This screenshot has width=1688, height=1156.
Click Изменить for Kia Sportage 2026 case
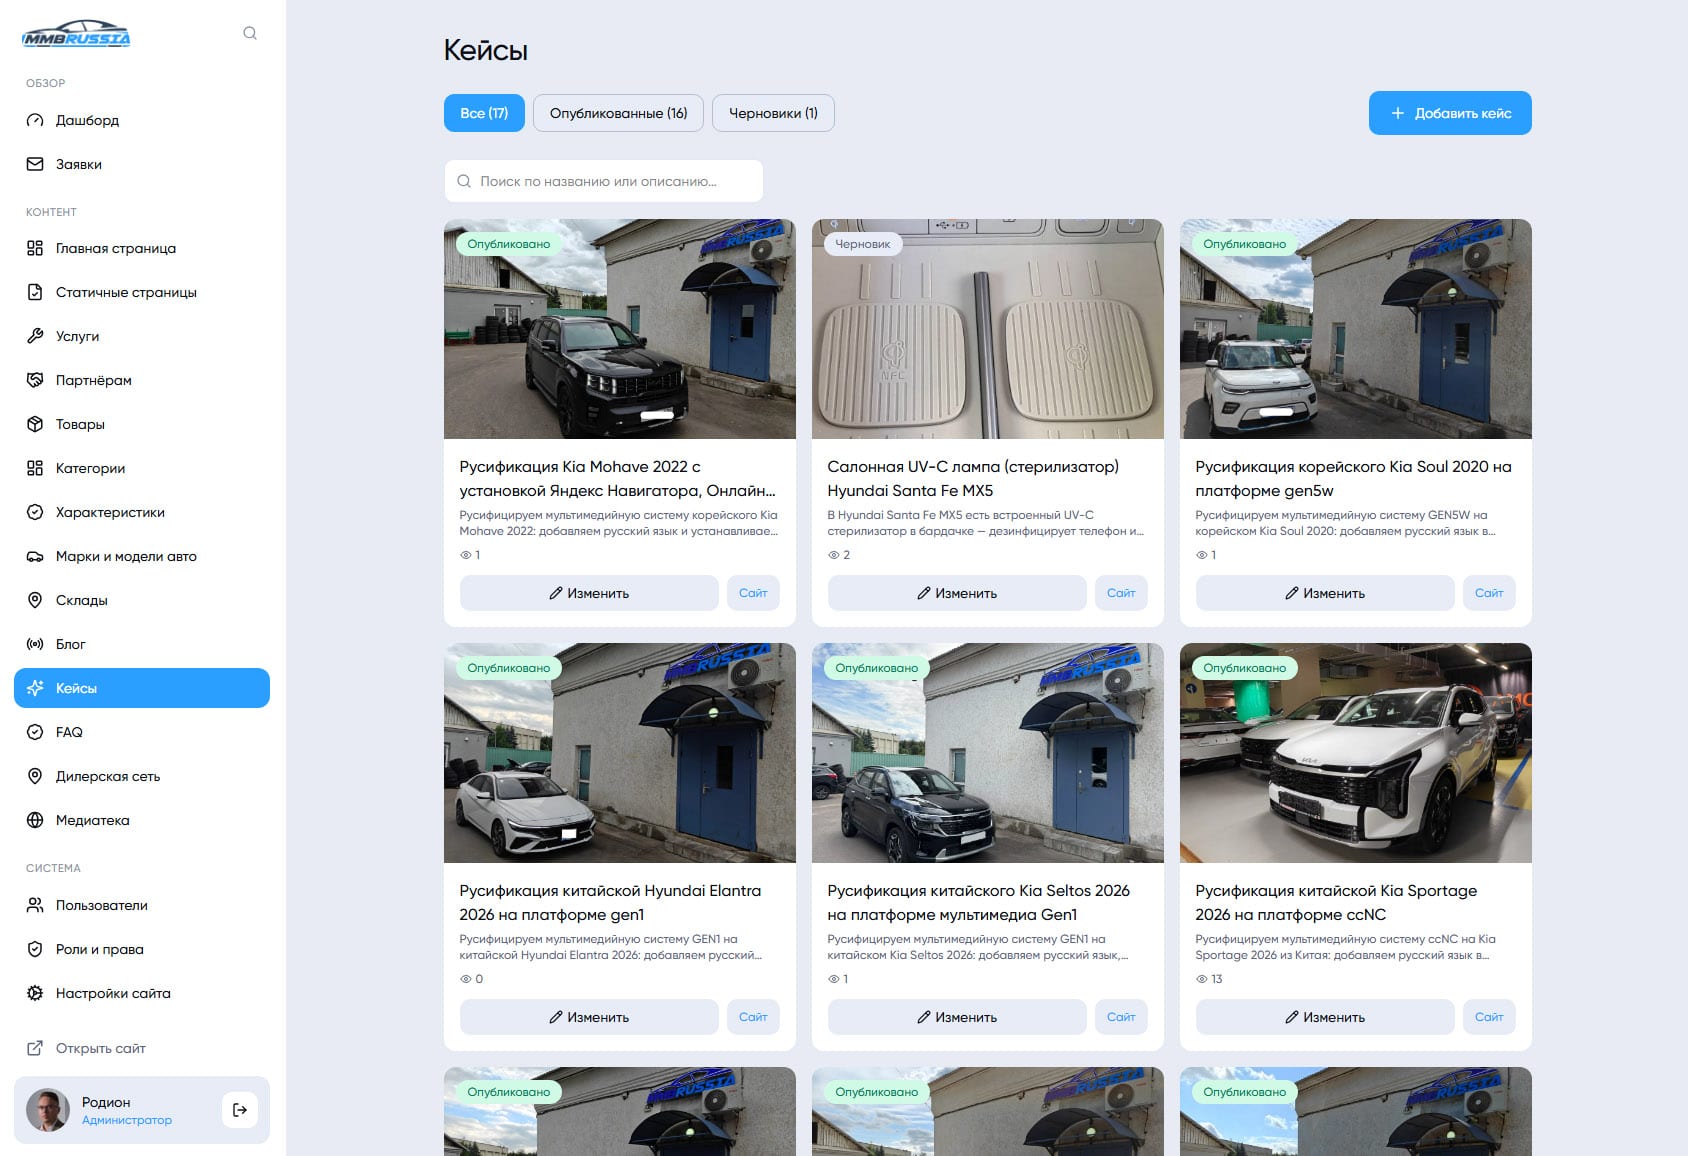coord(1325,1017)
